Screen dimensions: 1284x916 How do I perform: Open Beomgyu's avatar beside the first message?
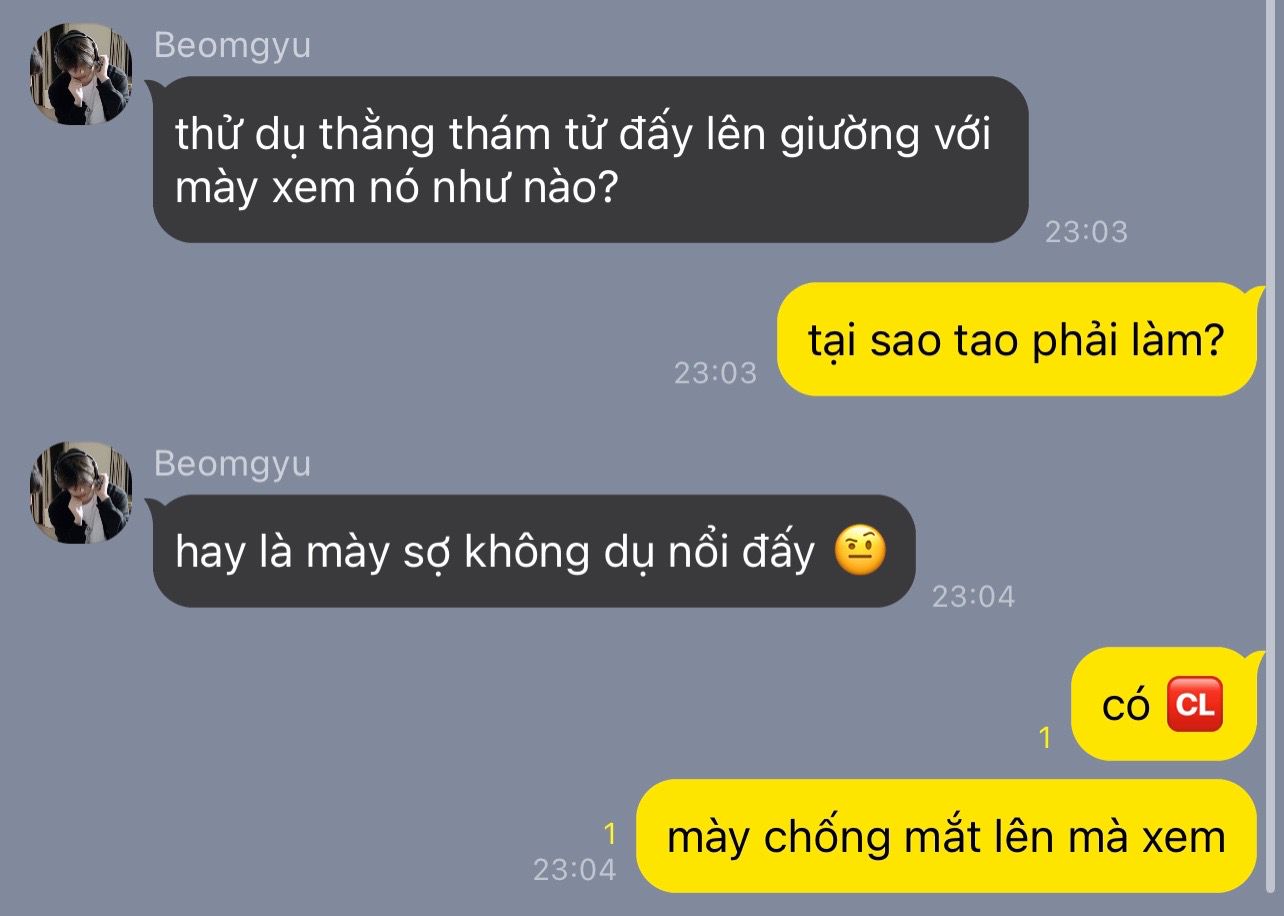[x=81, y=74]
